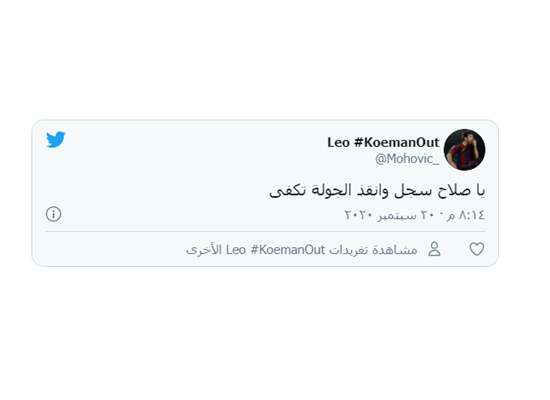Like the tweet with the heart icon
Image resolution: width=550 pixels, height=400 pixels.
coord(477,249)
